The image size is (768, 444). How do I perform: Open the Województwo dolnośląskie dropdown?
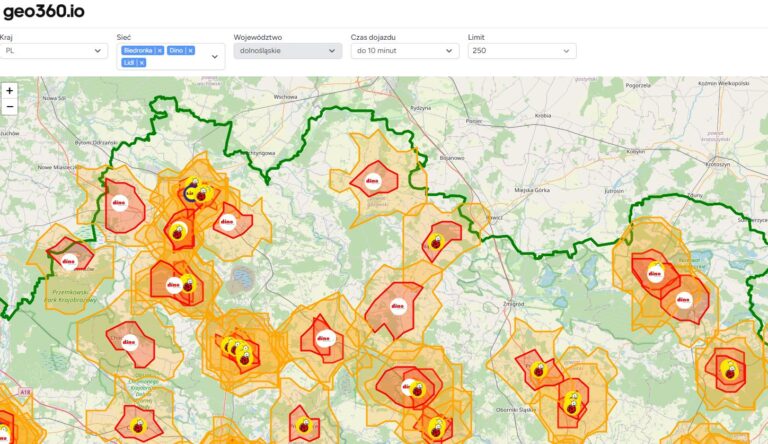pyautogui.click(x=288, y=50)
